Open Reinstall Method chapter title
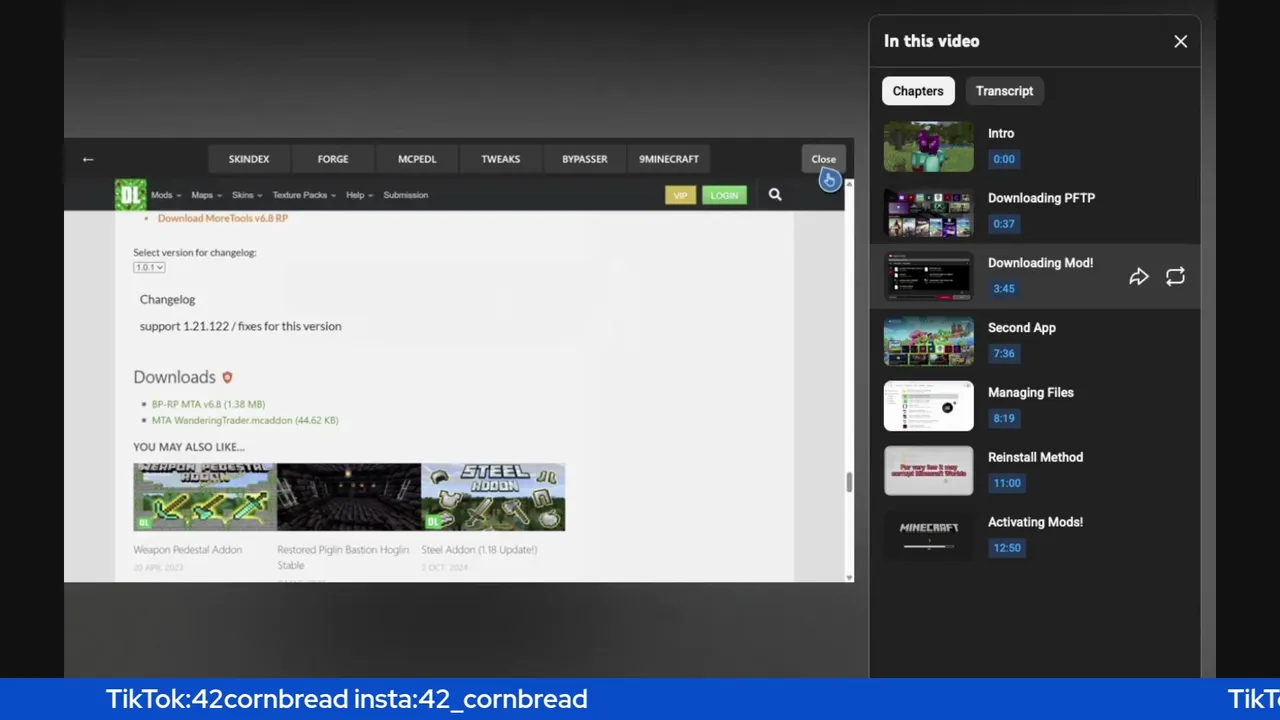Screen dimensions: 1280x720 point(1035,458)
